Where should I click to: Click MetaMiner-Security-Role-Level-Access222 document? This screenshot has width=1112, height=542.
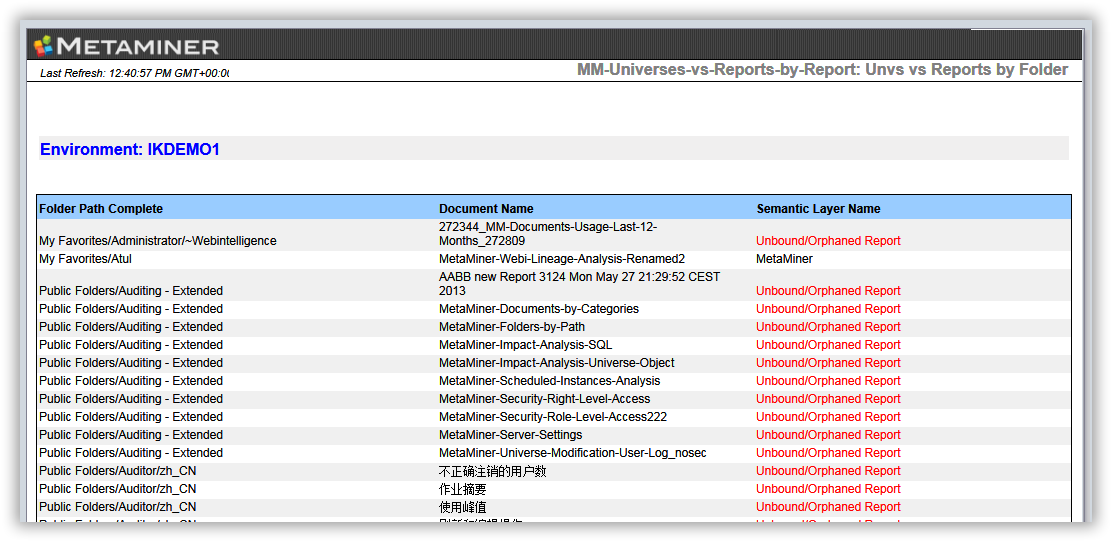pyautogui.click(x=553, y=416)
